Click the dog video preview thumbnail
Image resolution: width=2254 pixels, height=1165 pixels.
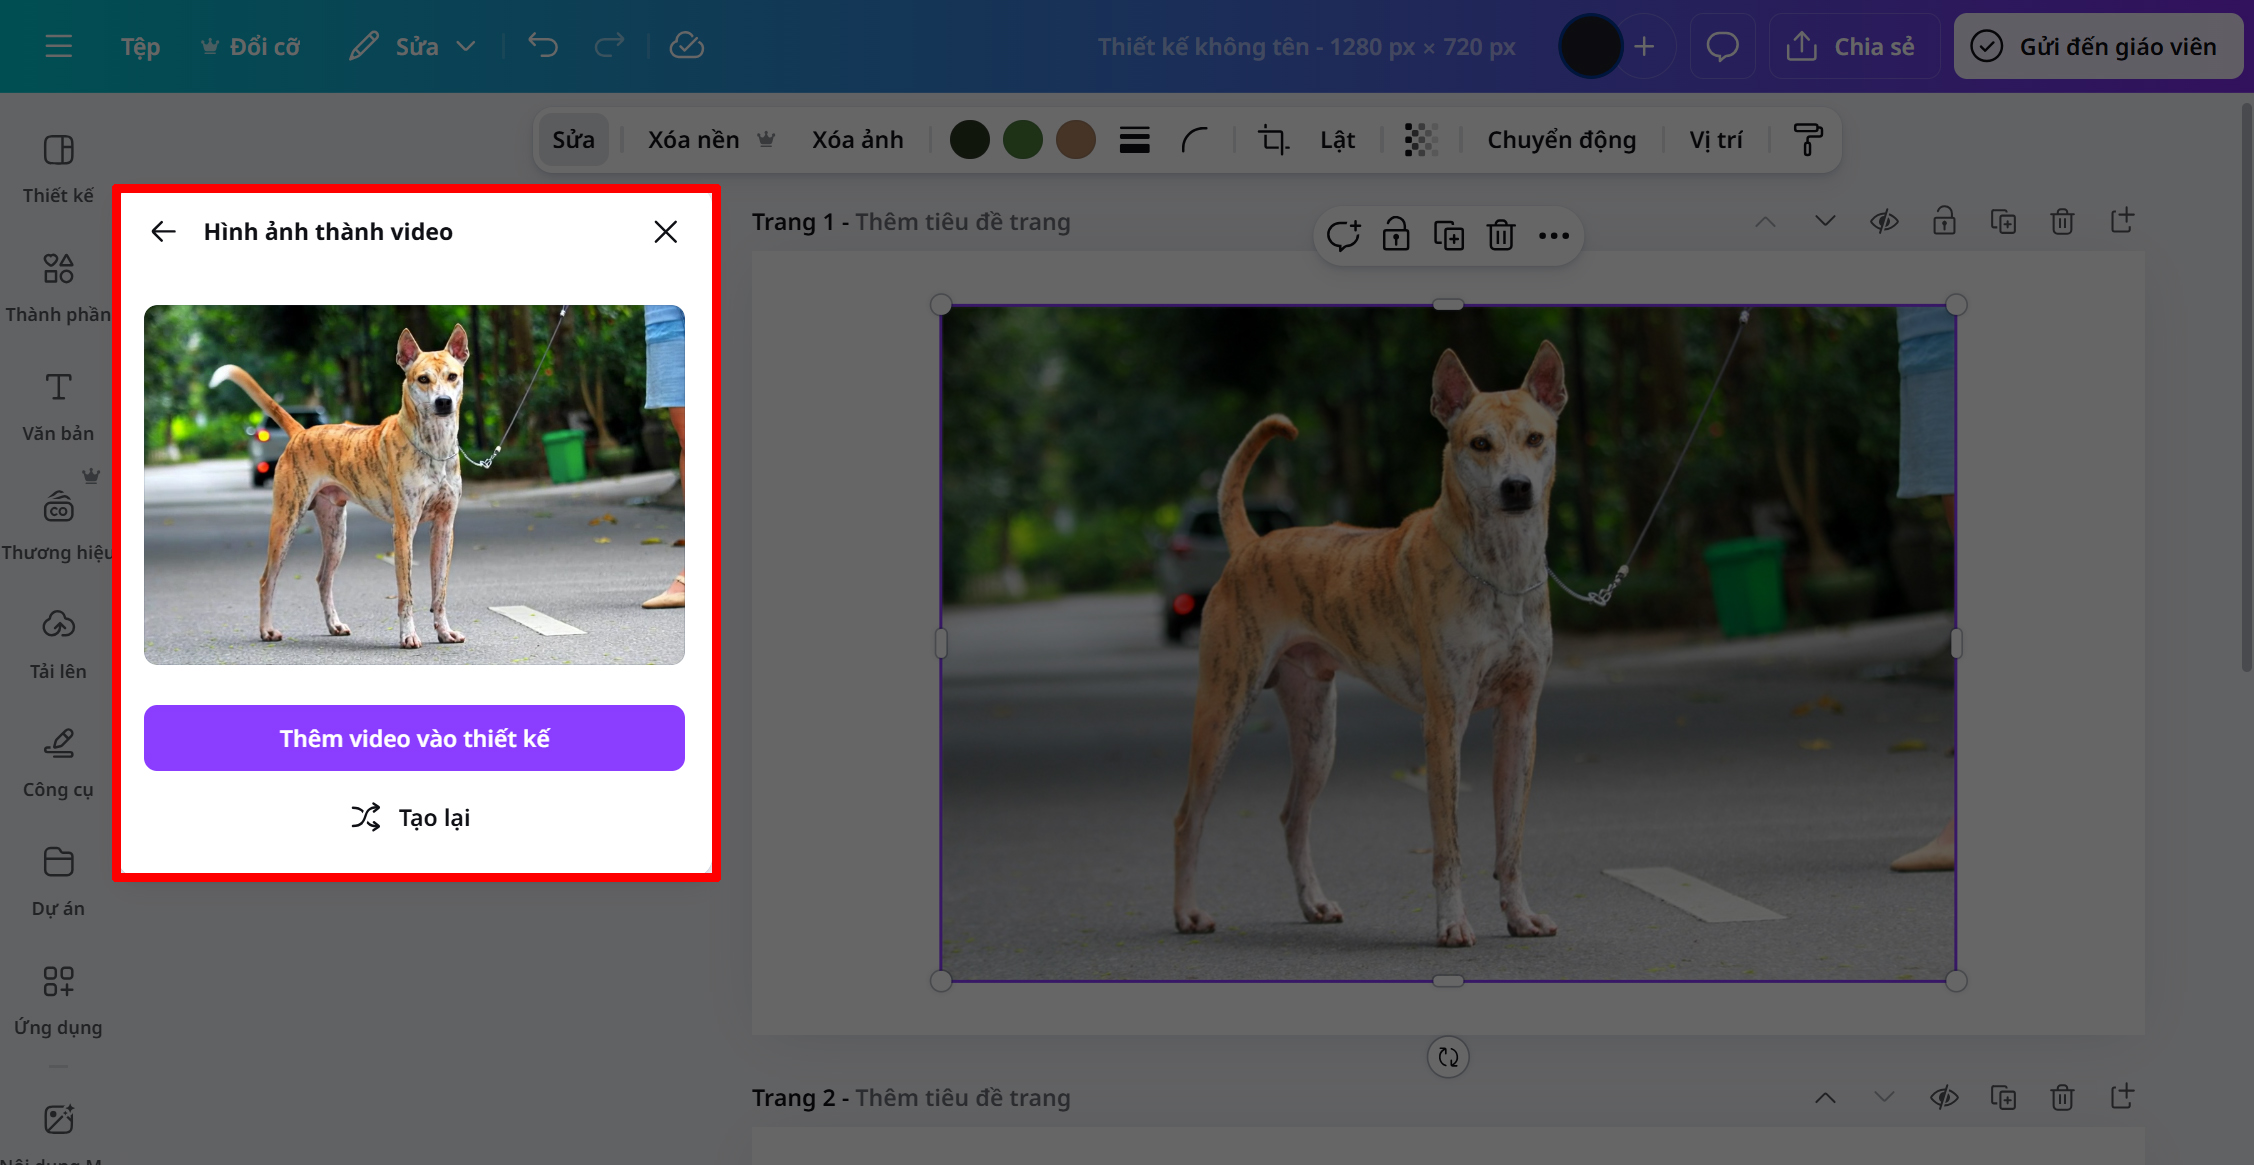(413, 485)
